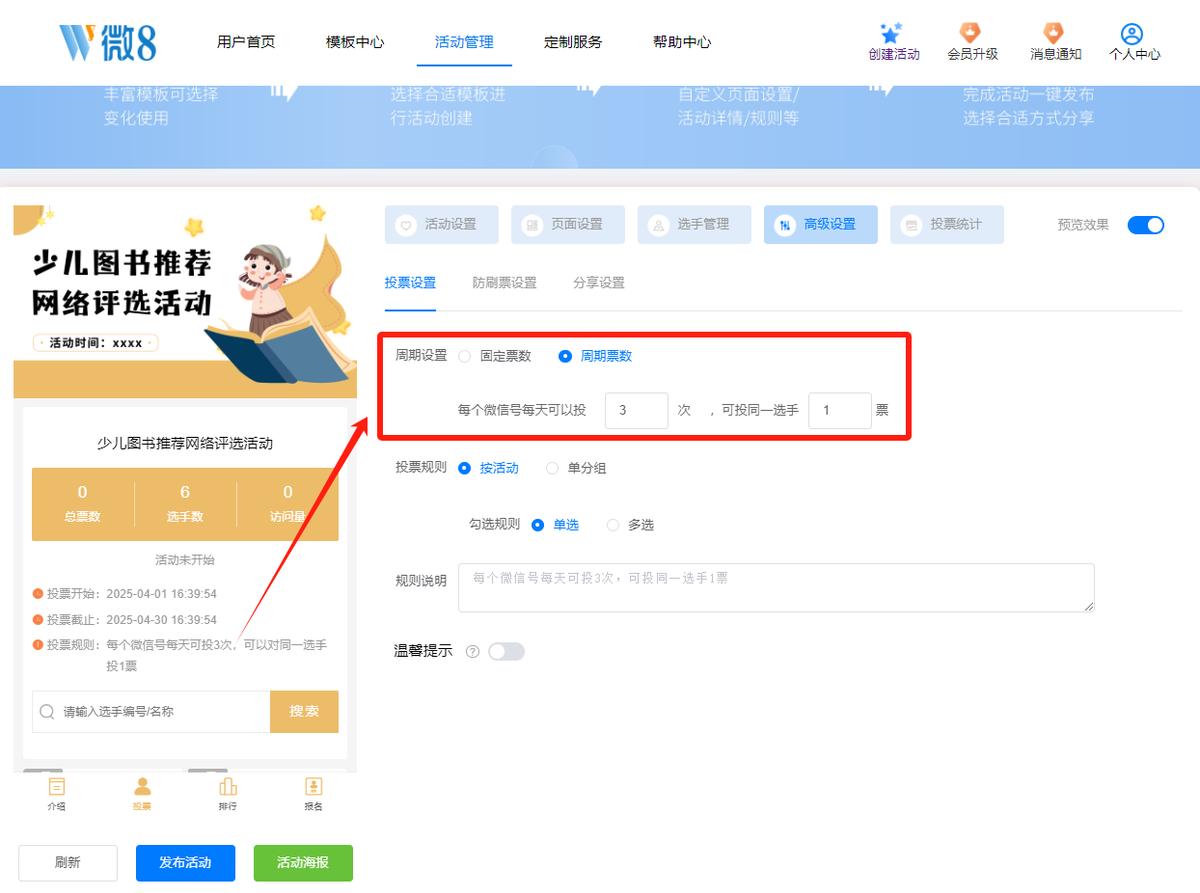This screenshot has height=893, width=1200.
Task: Click the 投票开始 date line
Action: (125, 594)
